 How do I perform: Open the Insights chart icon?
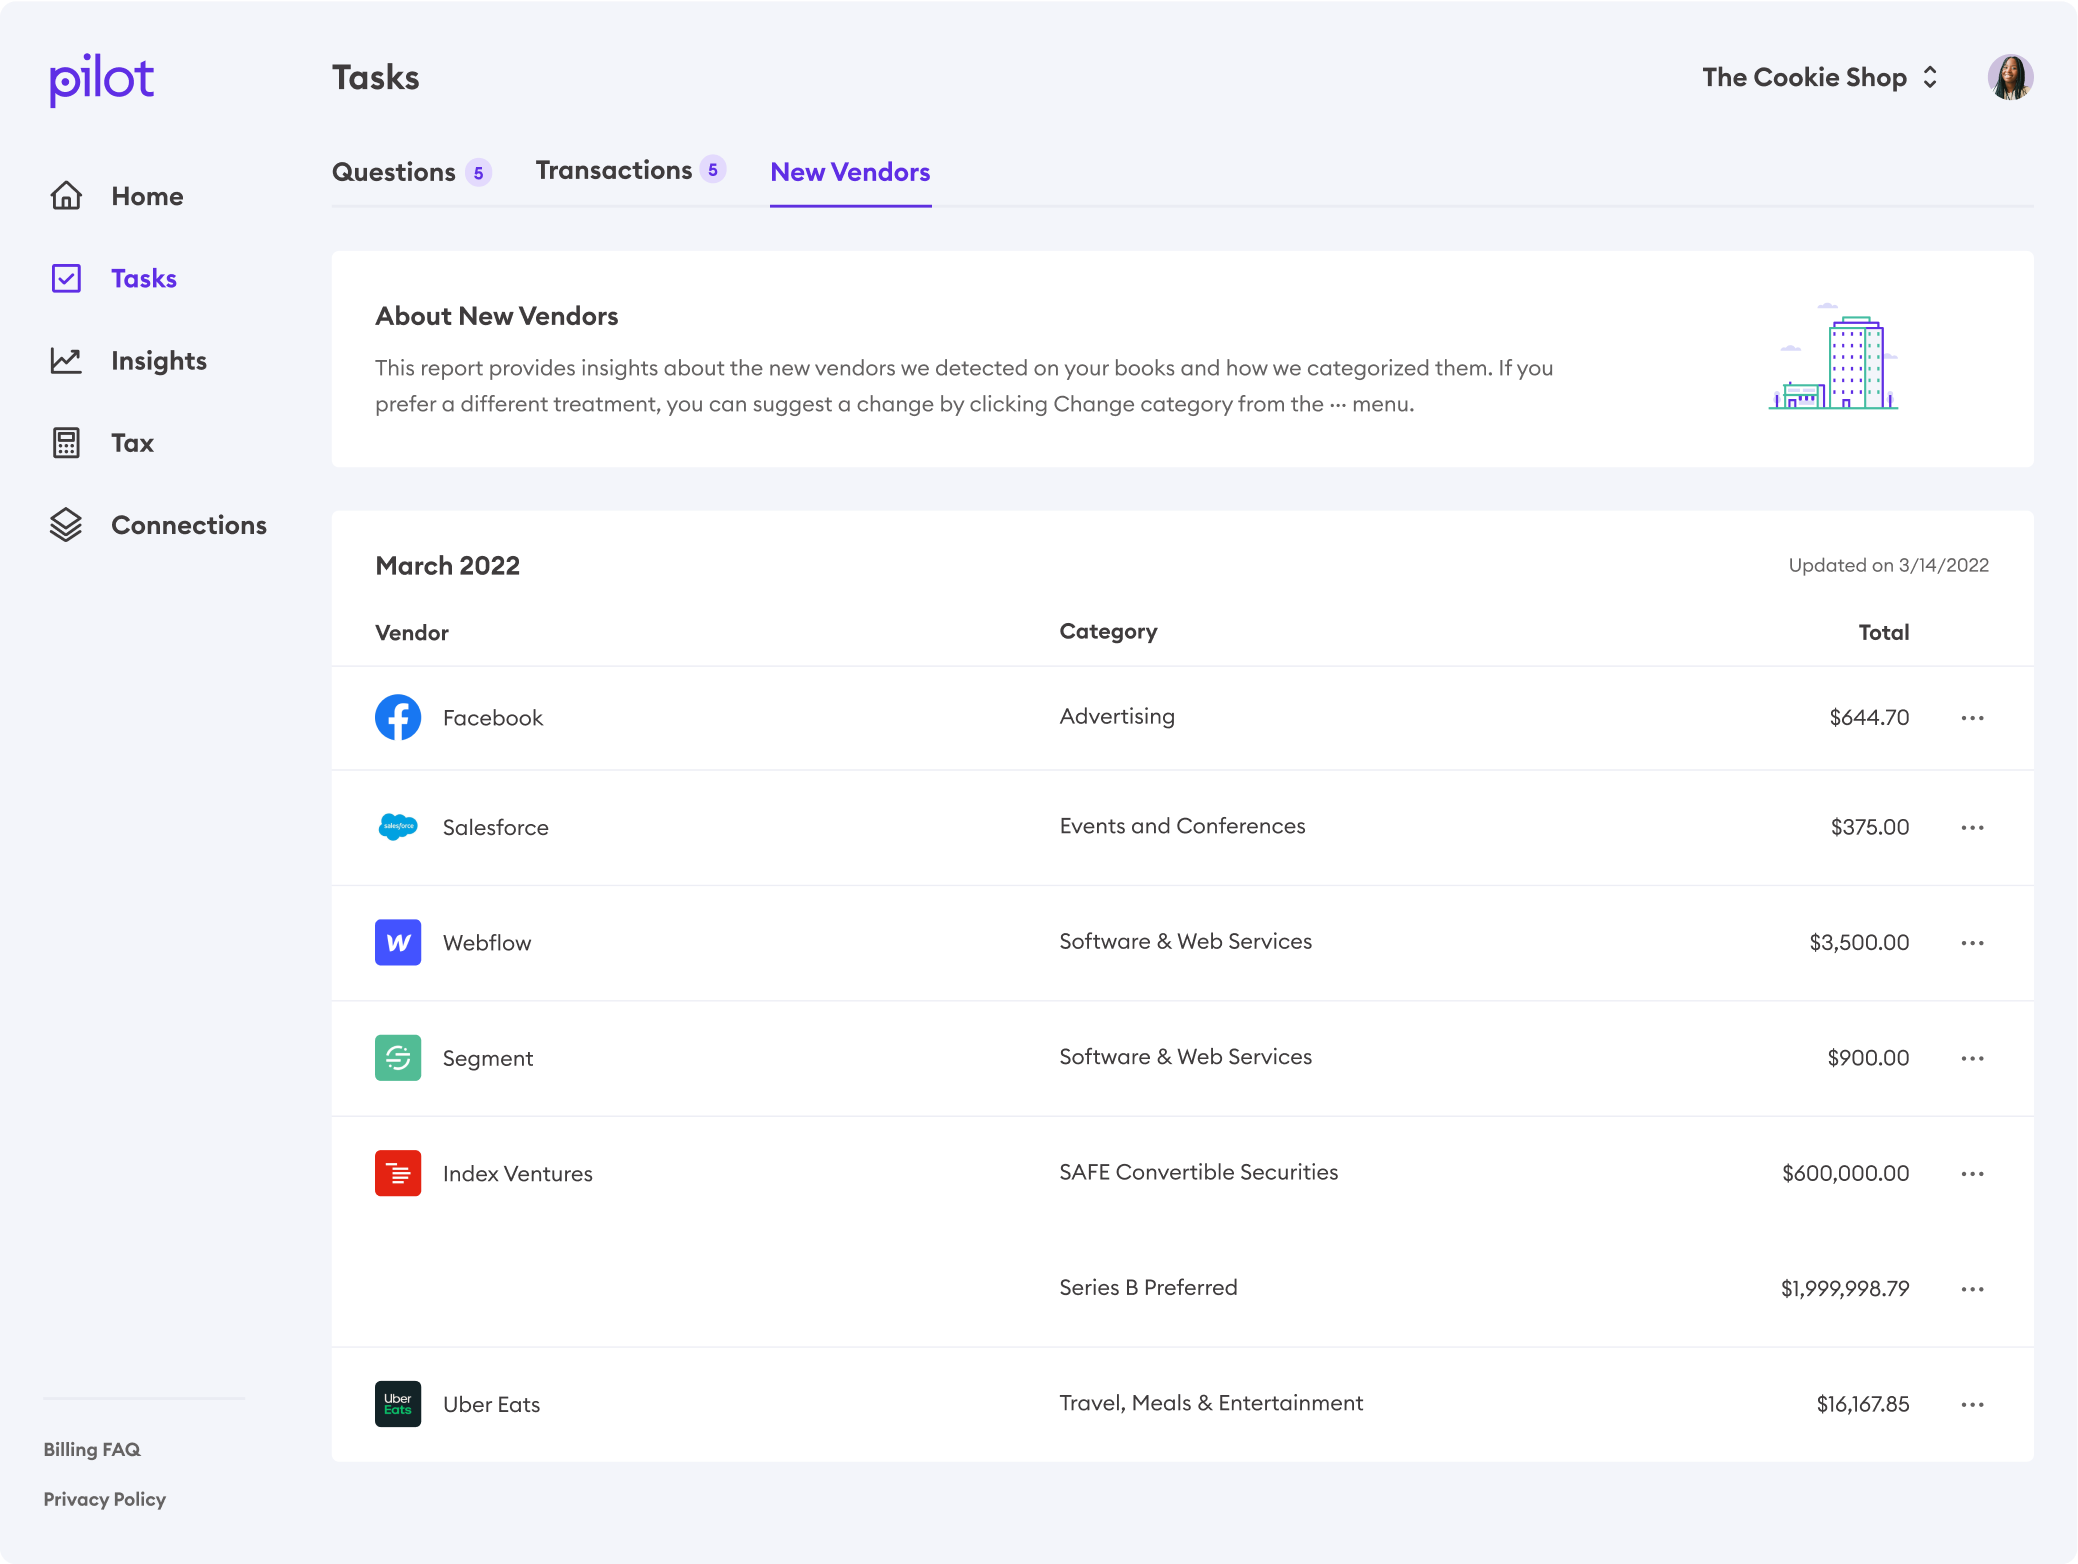66,360
